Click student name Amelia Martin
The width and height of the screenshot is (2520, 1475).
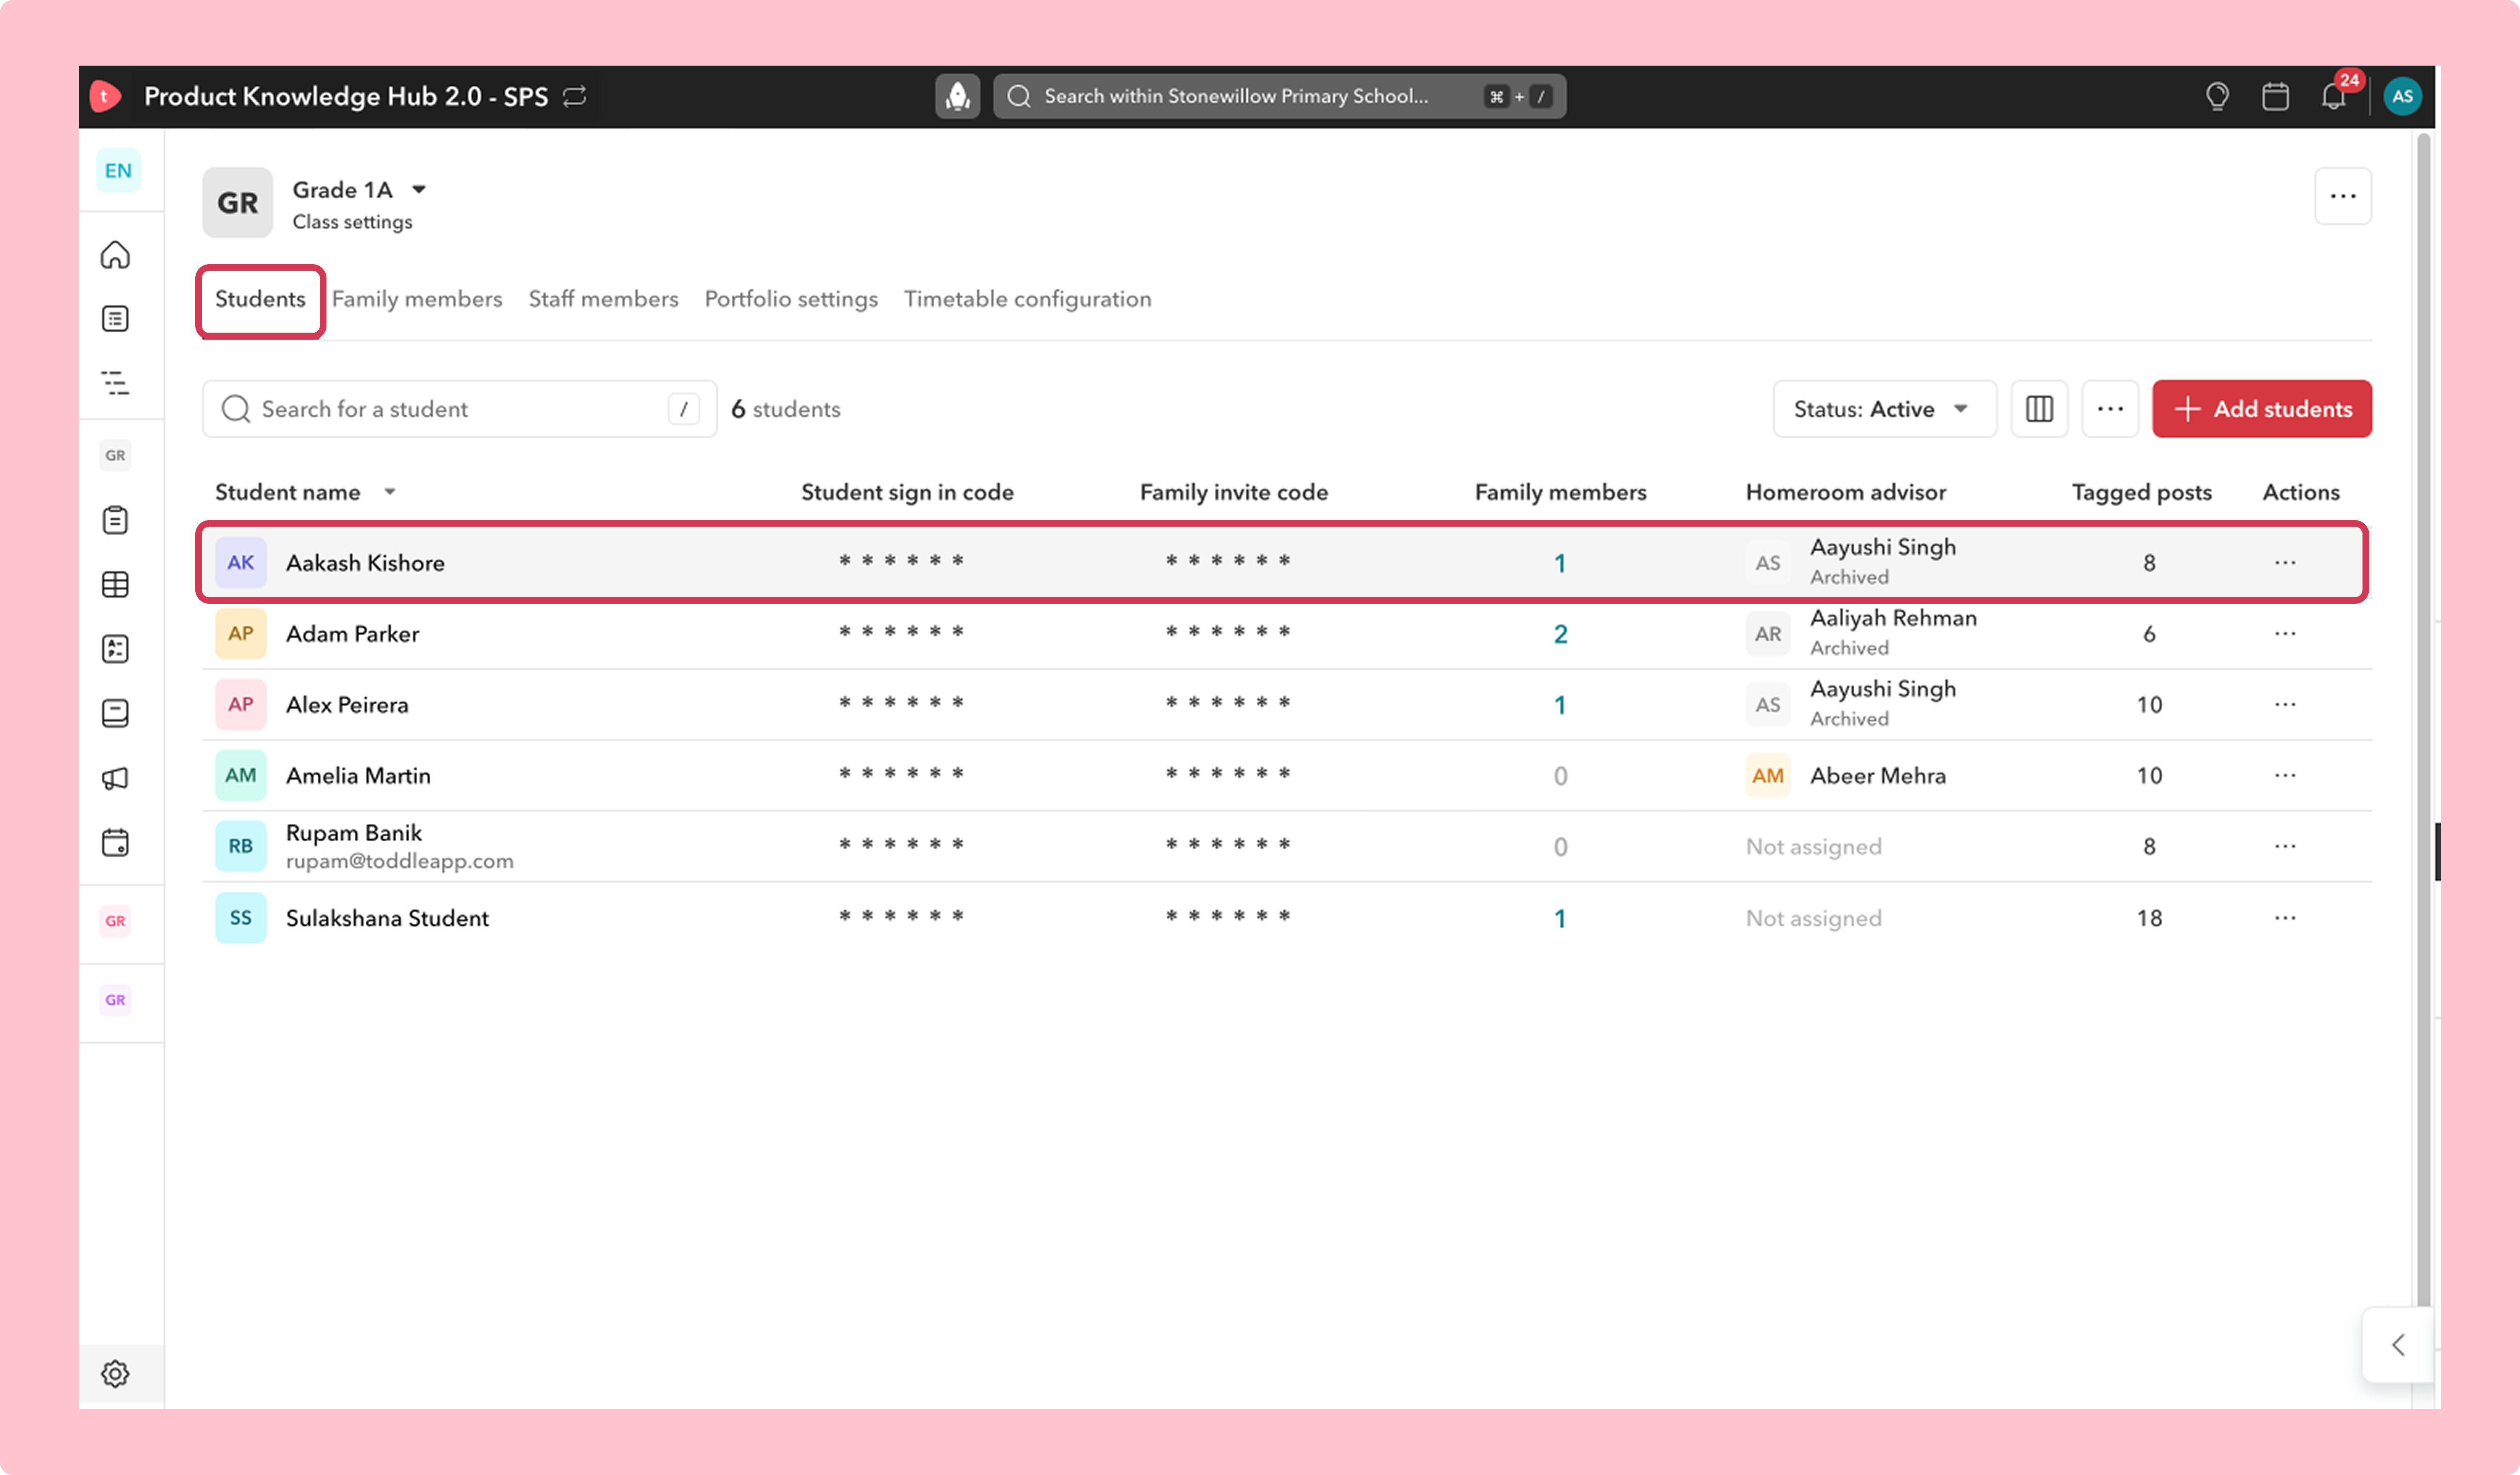(x=358, y=776)
